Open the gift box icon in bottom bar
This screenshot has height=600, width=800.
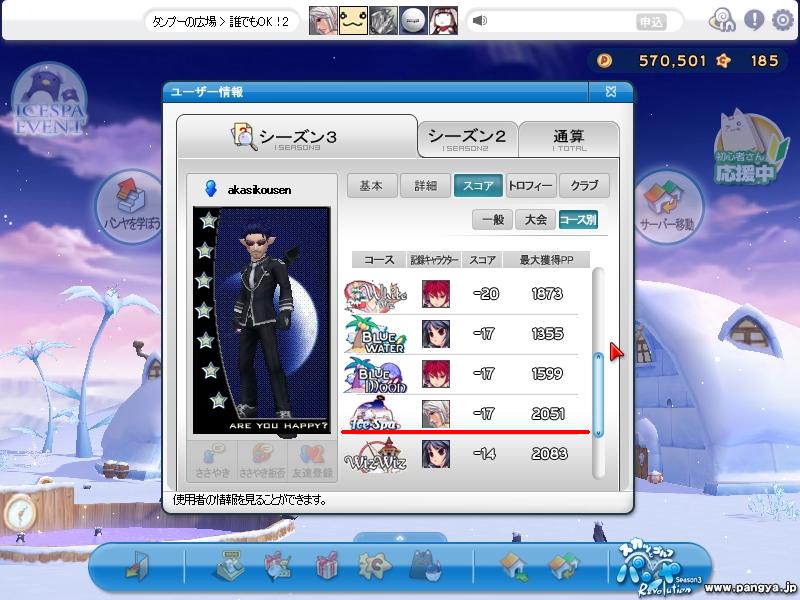pyautogui.click(x=327, y=565)
